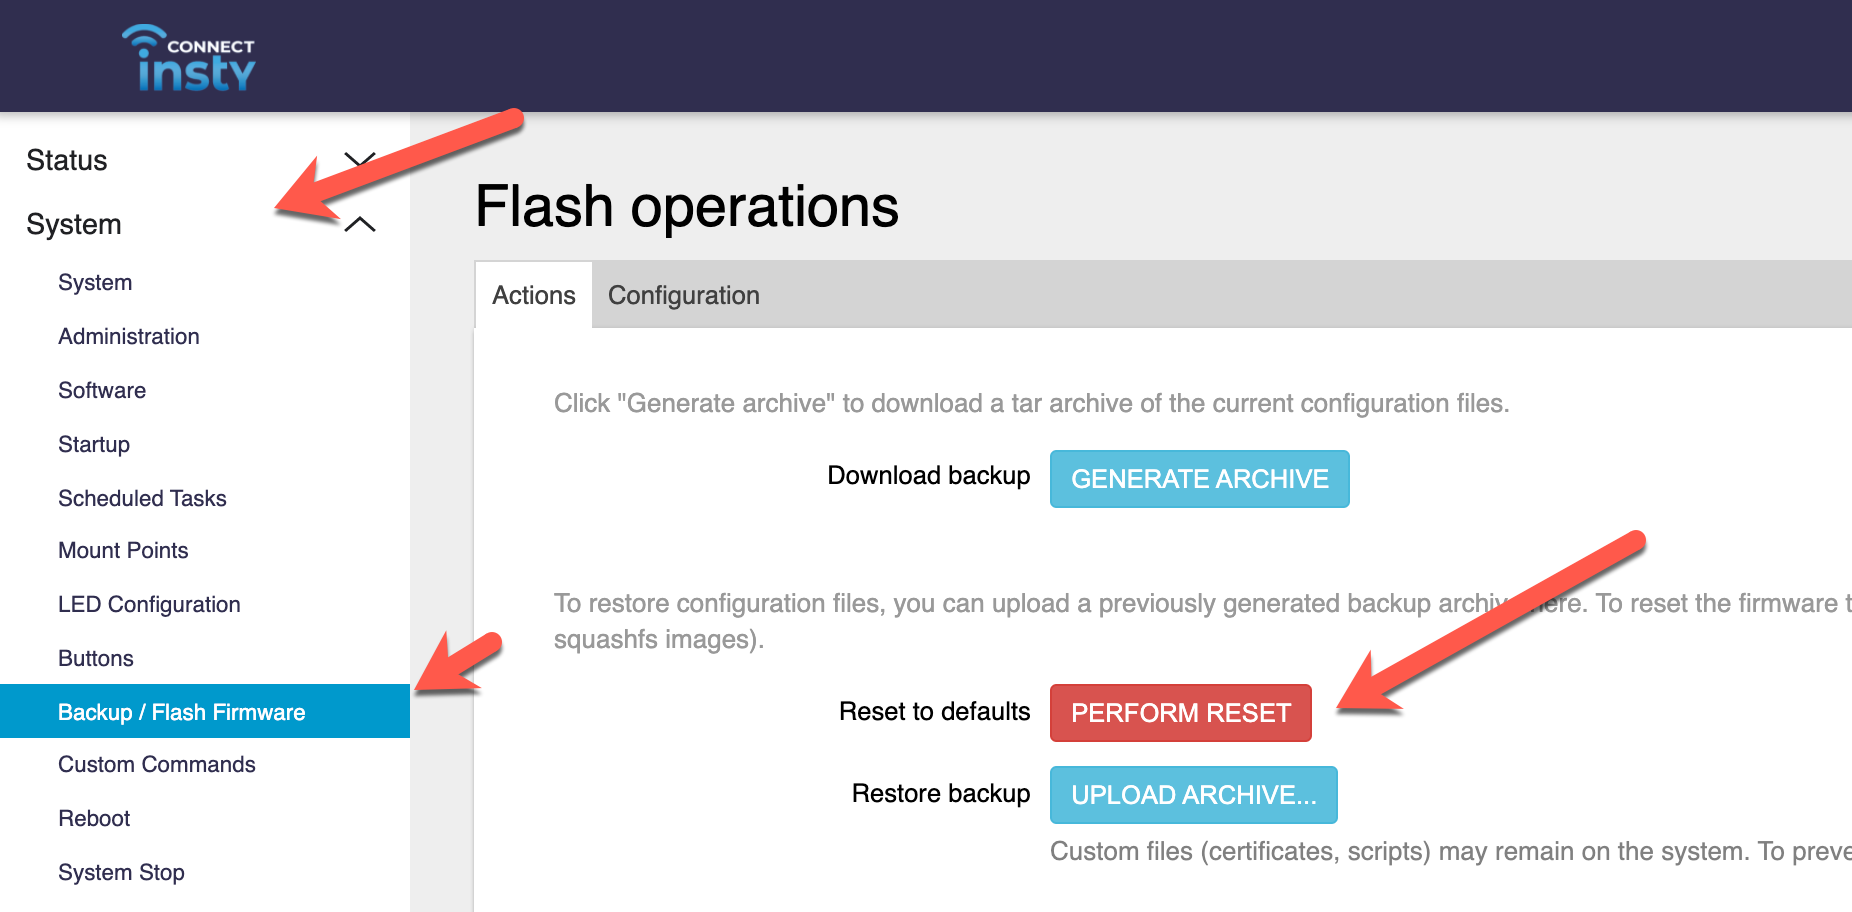This screenshot has width=1852, height=912.
Task: Click the Insty Connect logo
Action: (190, 58)
